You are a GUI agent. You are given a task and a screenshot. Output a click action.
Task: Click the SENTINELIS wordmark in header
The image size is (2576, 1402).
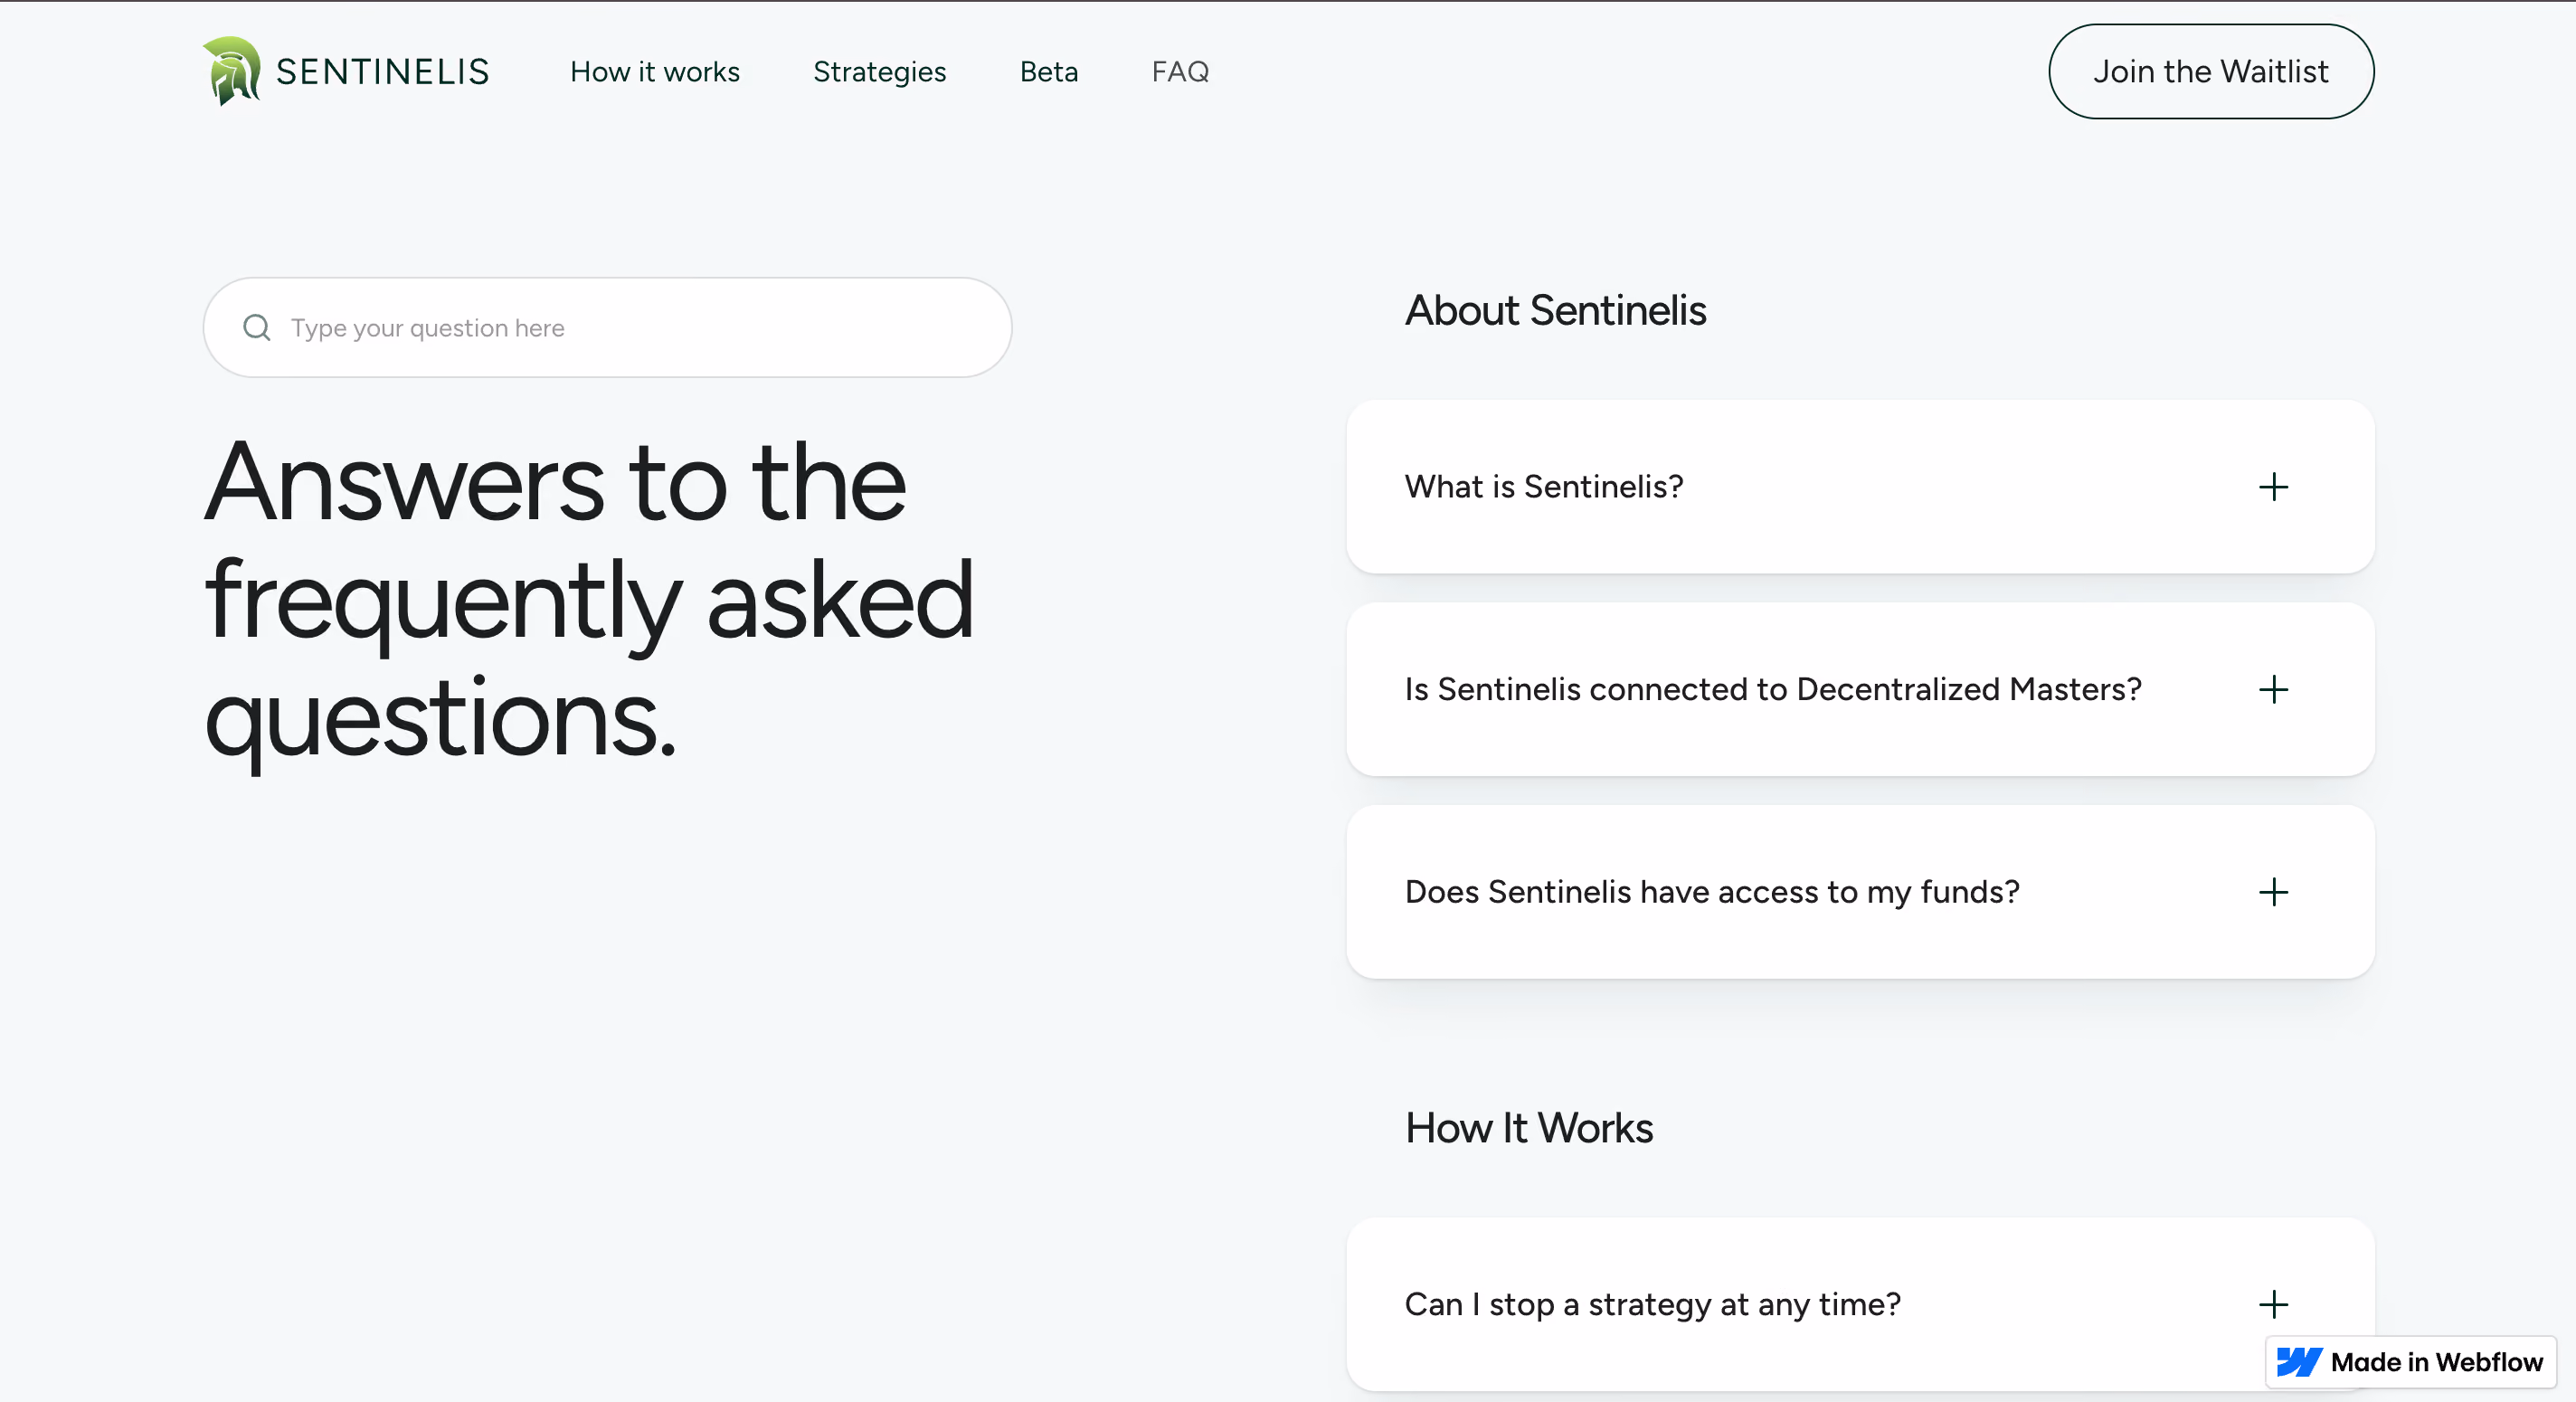(383, 72)
